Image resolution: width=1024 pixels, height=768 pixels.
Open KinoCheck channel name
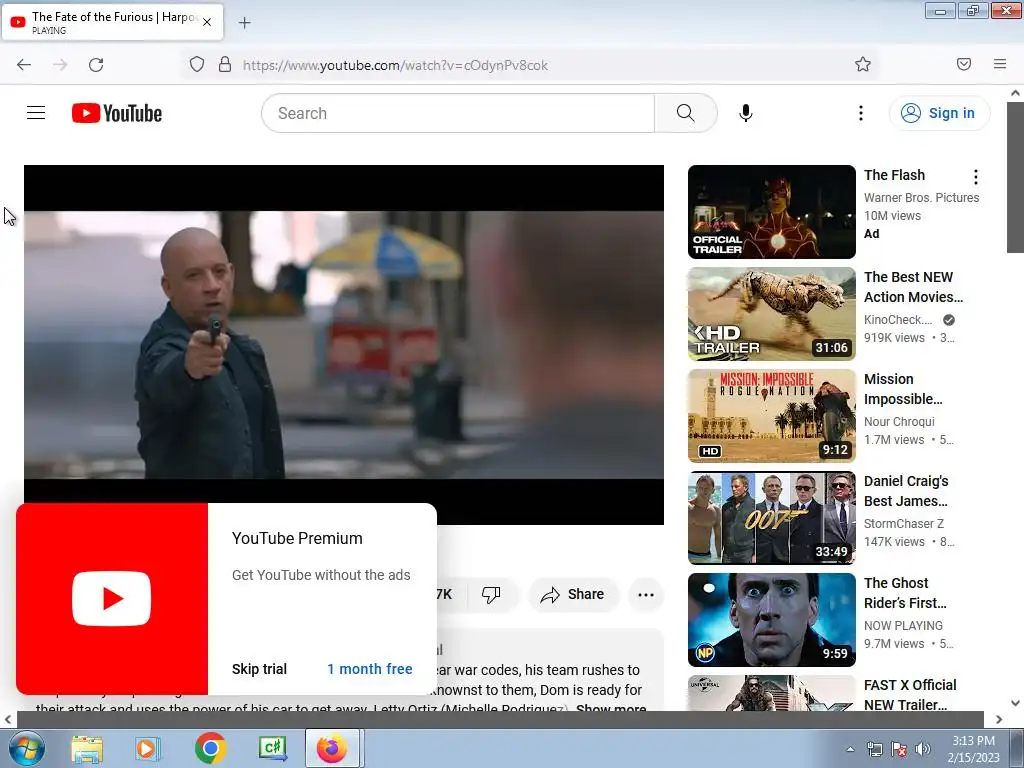[898, 319]
